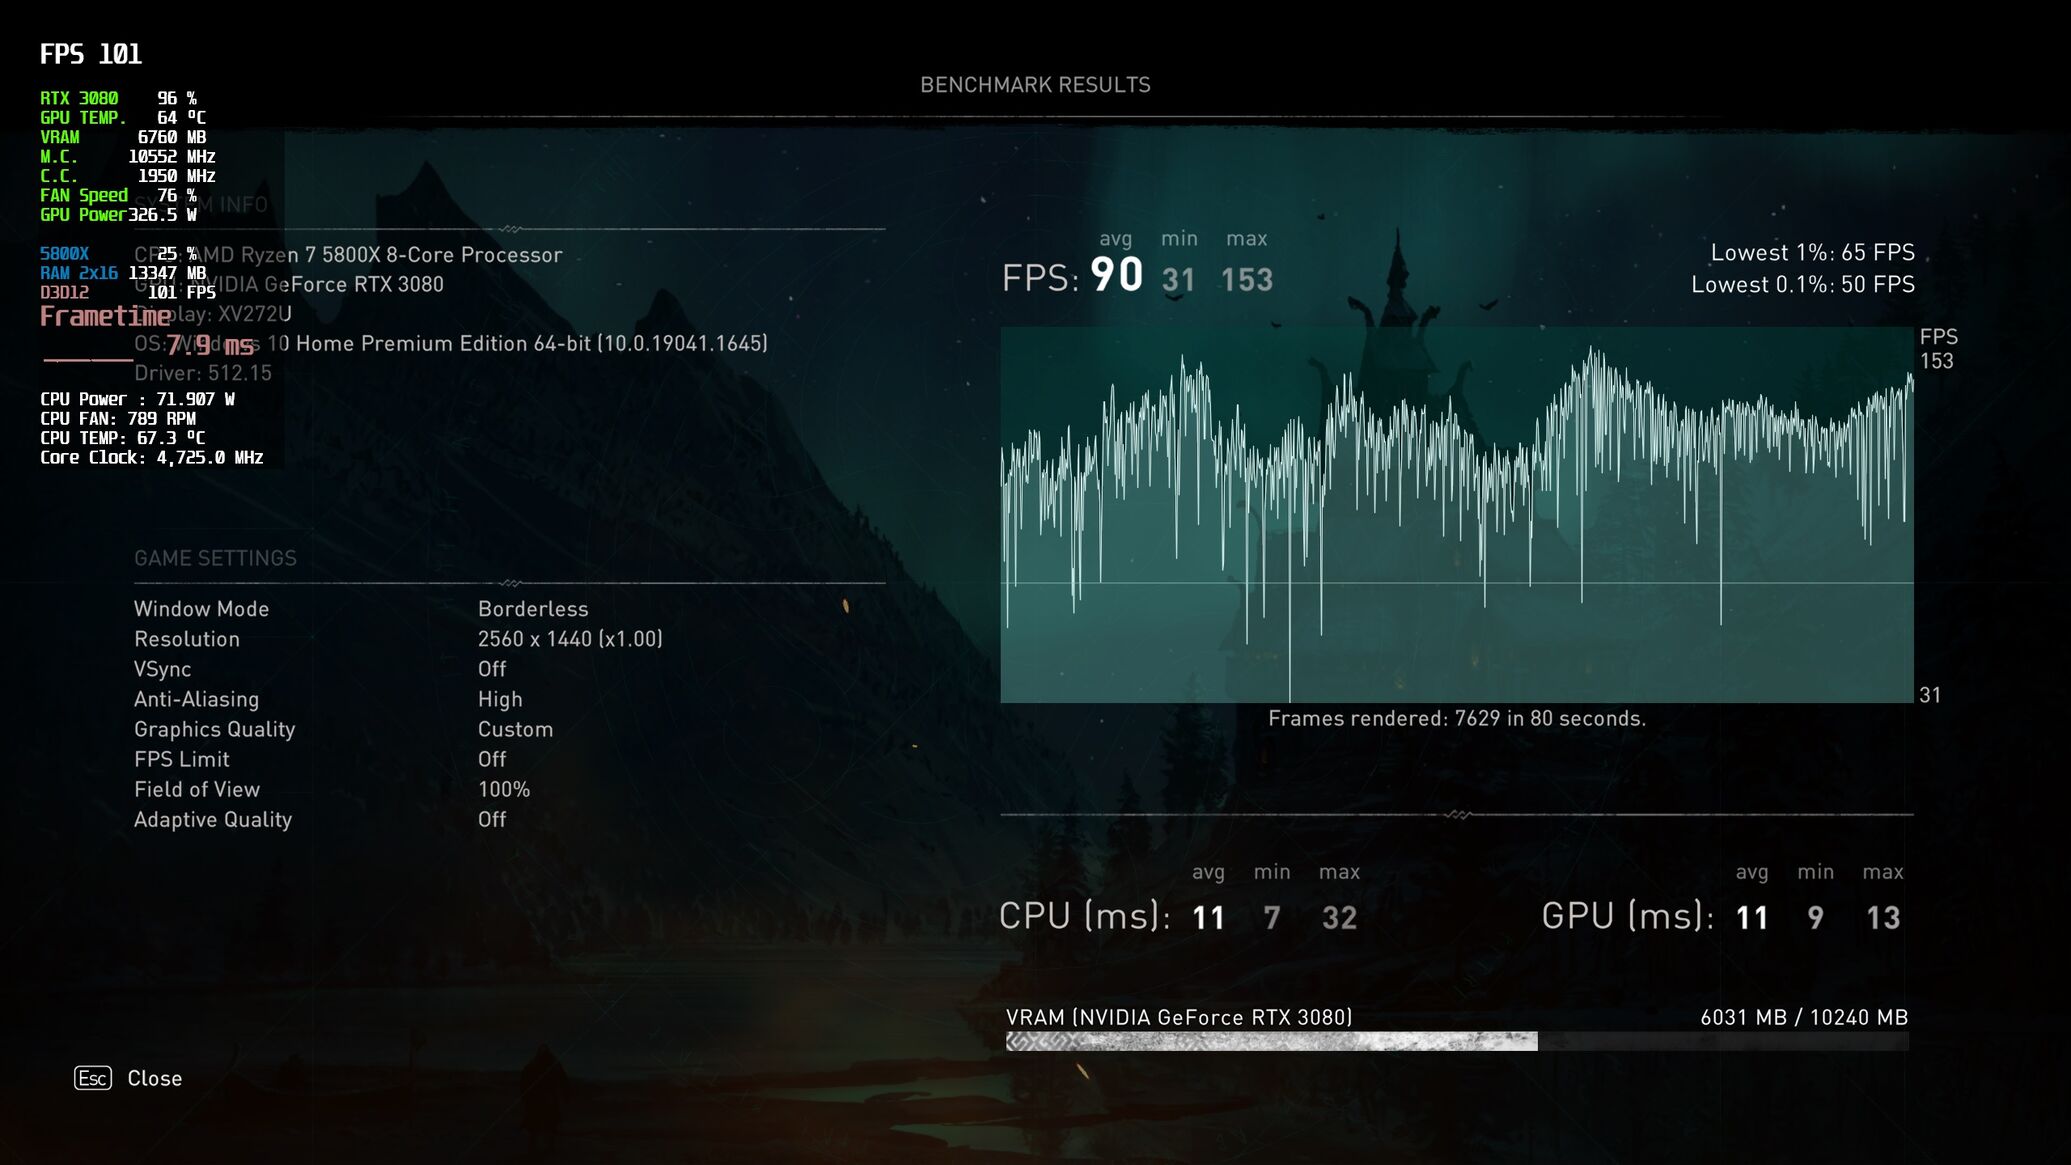This screenshot has height=1165, width=2071.
Task: Click the ornament on System Info divider
Action: tap(510, 229)
